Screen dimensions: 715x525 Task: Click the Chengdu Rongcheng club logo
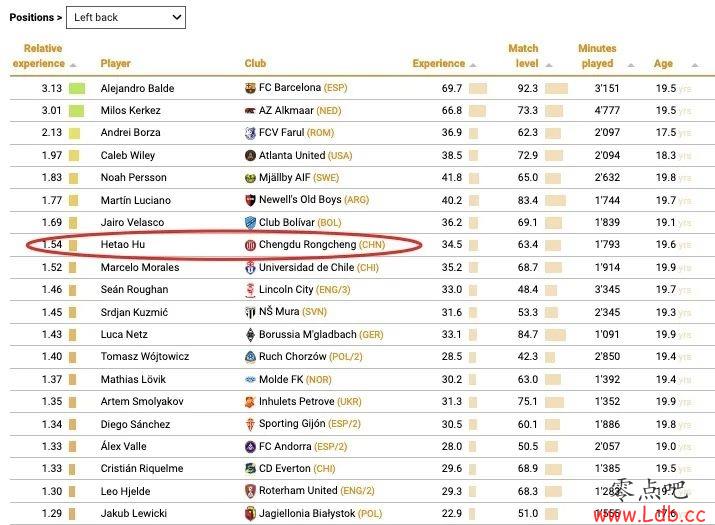[x=250, y=245]
